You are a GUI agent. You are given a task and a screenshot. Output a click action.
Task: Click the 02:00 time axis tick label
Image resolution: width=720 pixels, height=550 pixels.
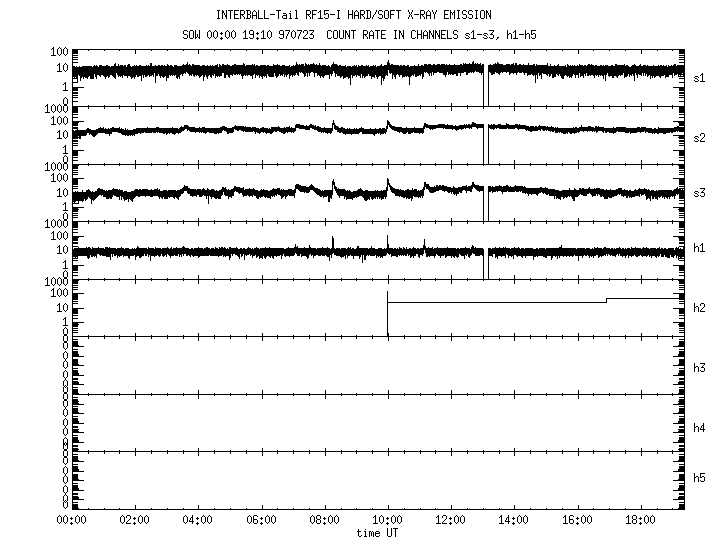pos(134,520)
